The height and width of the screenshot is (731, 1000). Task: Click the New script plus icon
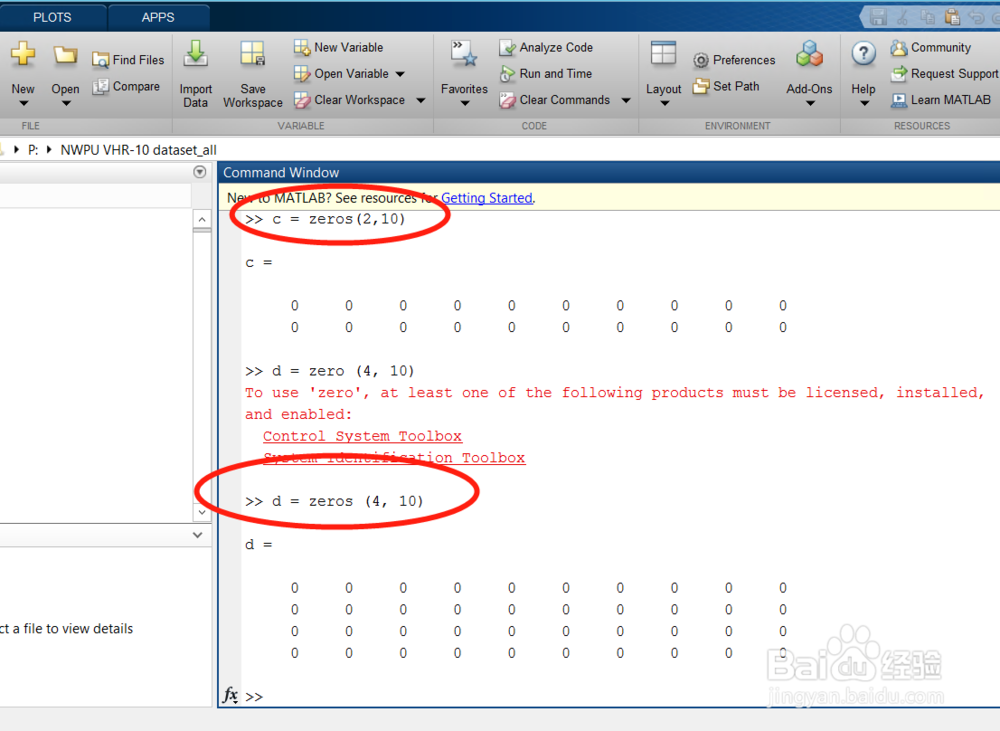[22, 54]
